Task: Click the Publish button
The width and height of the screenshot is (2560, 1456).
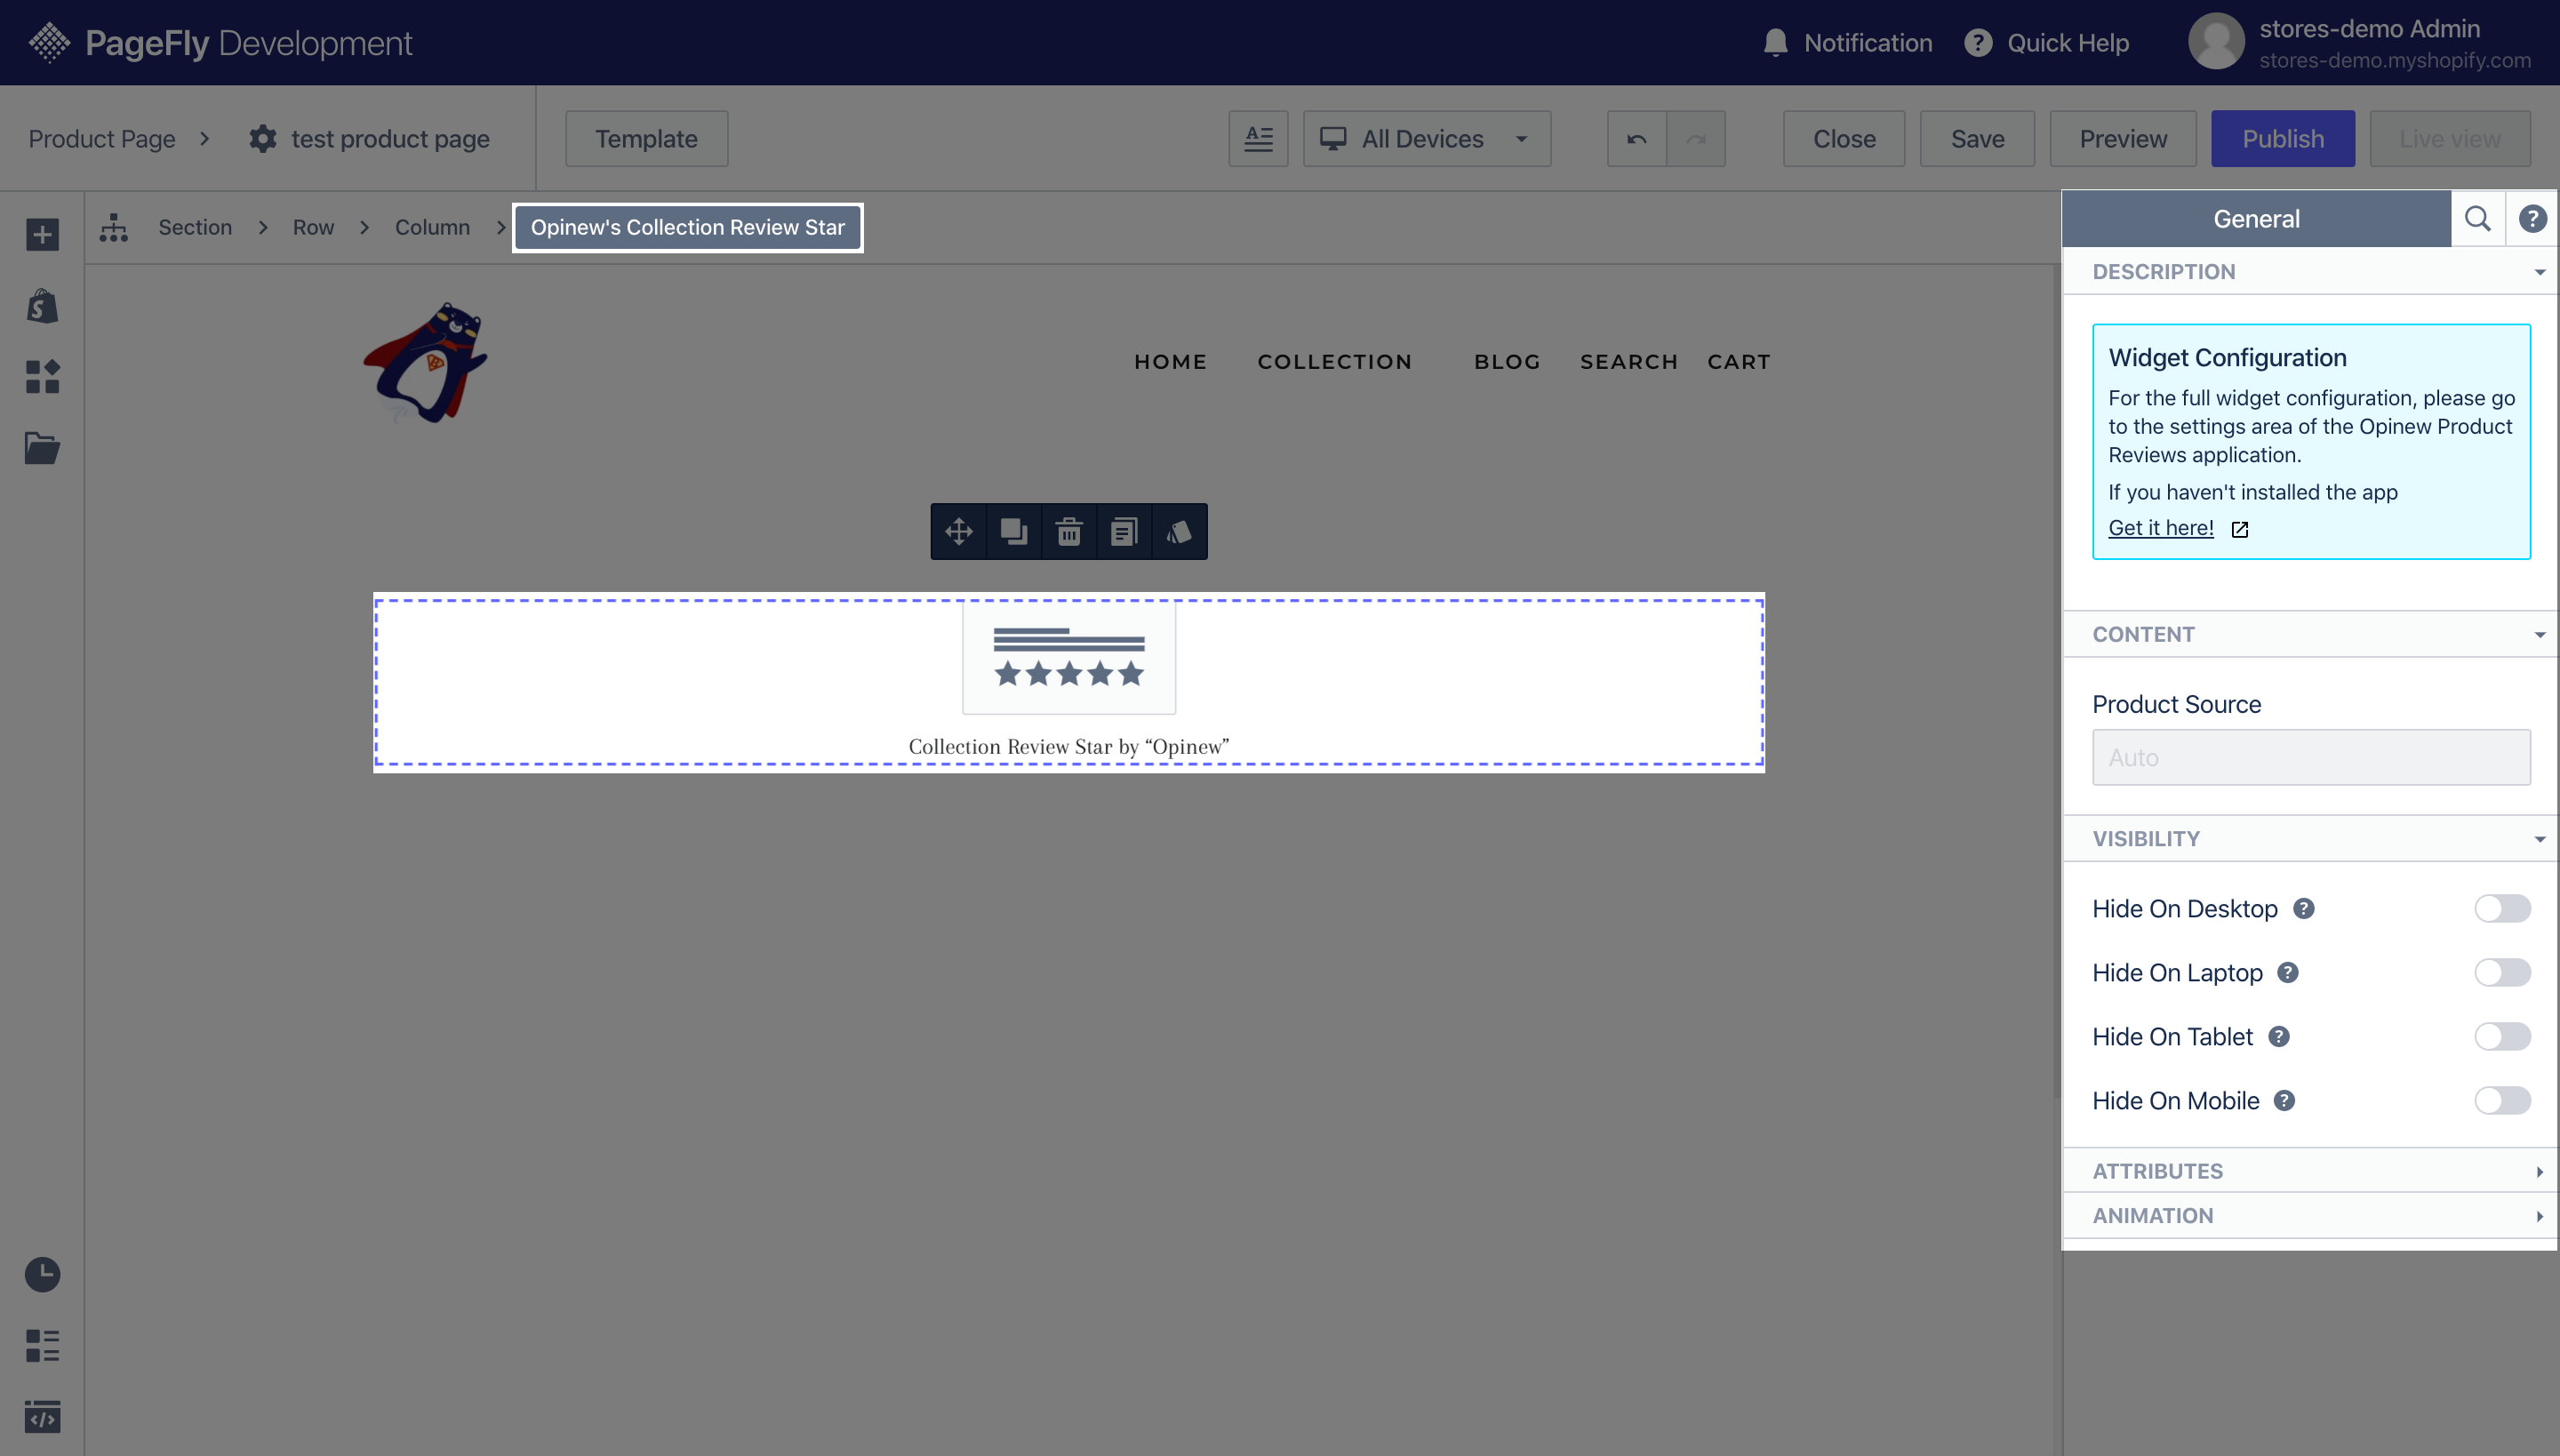Action: [x=2283, y=139]
